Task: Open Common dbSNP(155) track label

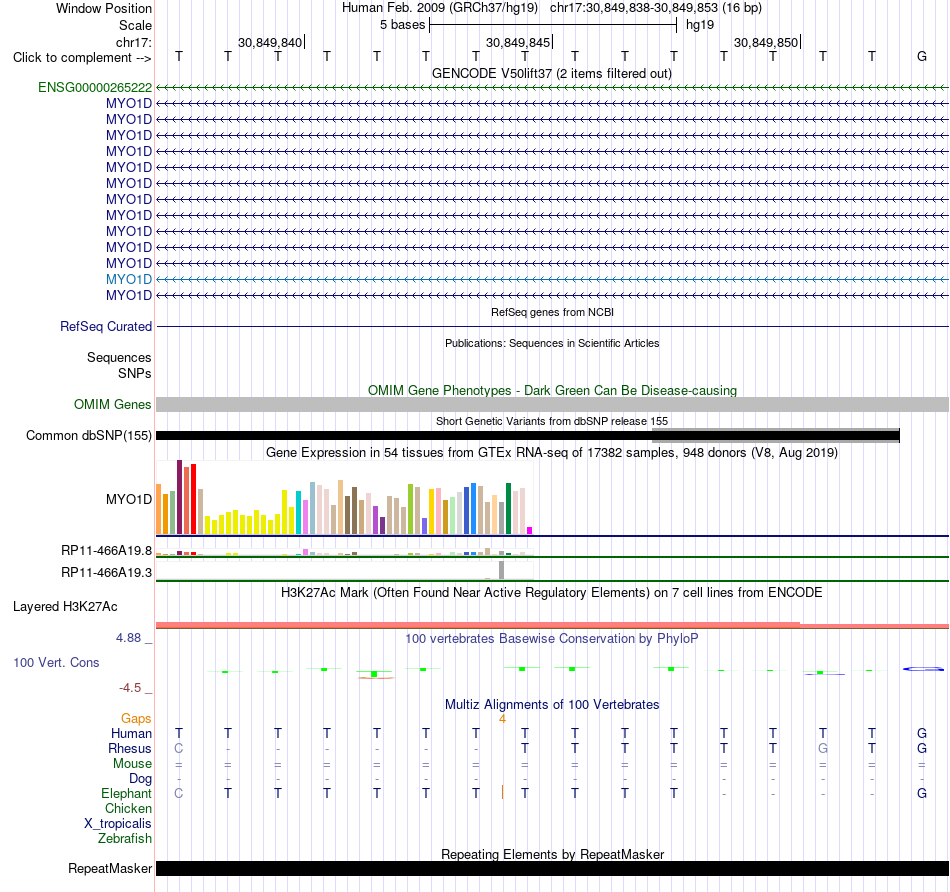Action: click(x=88, y=436)
